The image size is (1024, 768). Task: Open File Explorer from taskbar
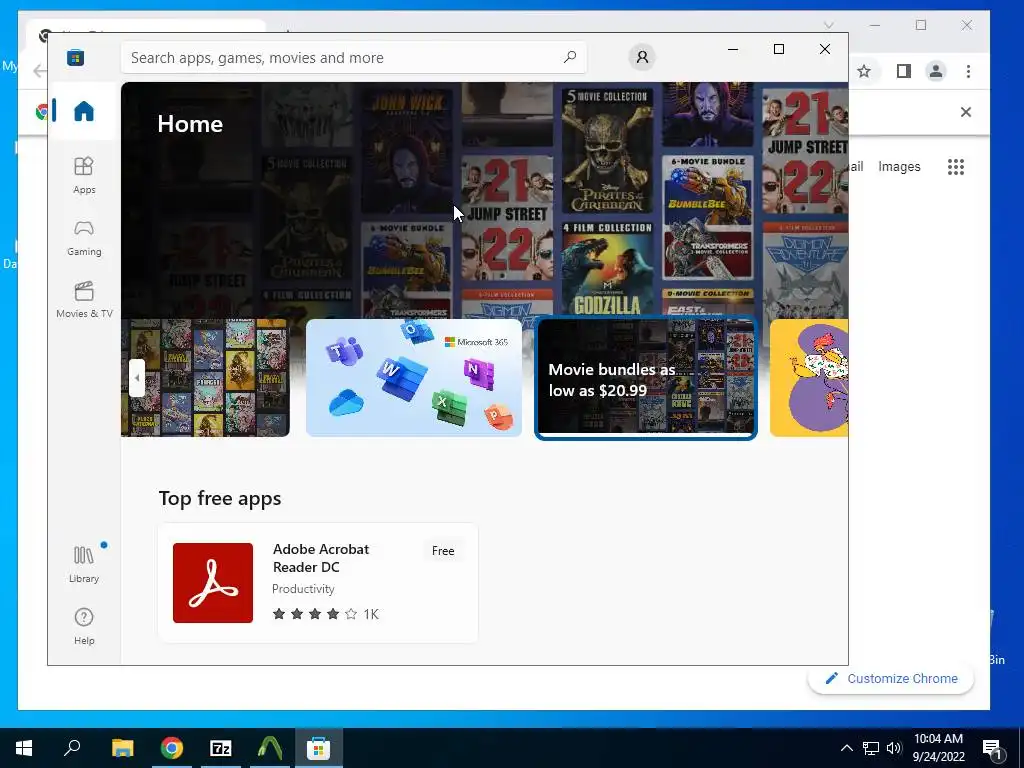tap(123, 748)
